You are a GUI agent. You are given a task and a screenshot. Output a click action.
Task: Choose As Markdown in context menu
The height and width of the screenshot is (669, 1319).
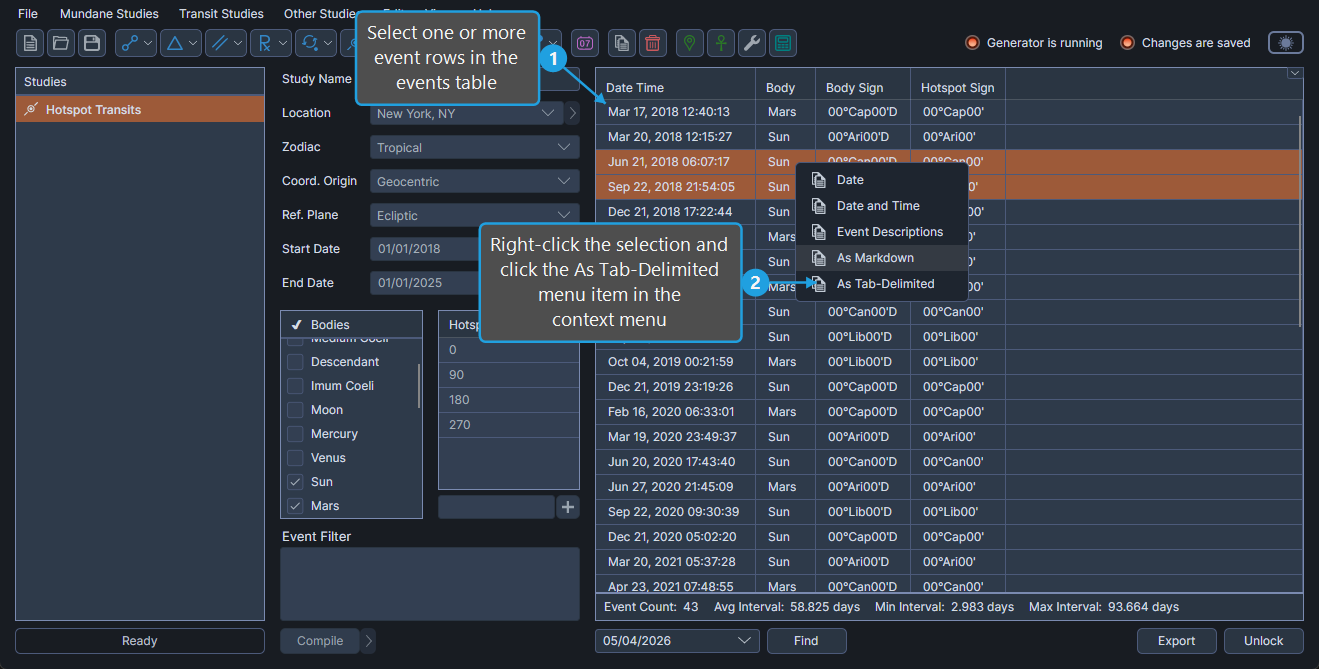pyautogui.click(x=881, y=258)
